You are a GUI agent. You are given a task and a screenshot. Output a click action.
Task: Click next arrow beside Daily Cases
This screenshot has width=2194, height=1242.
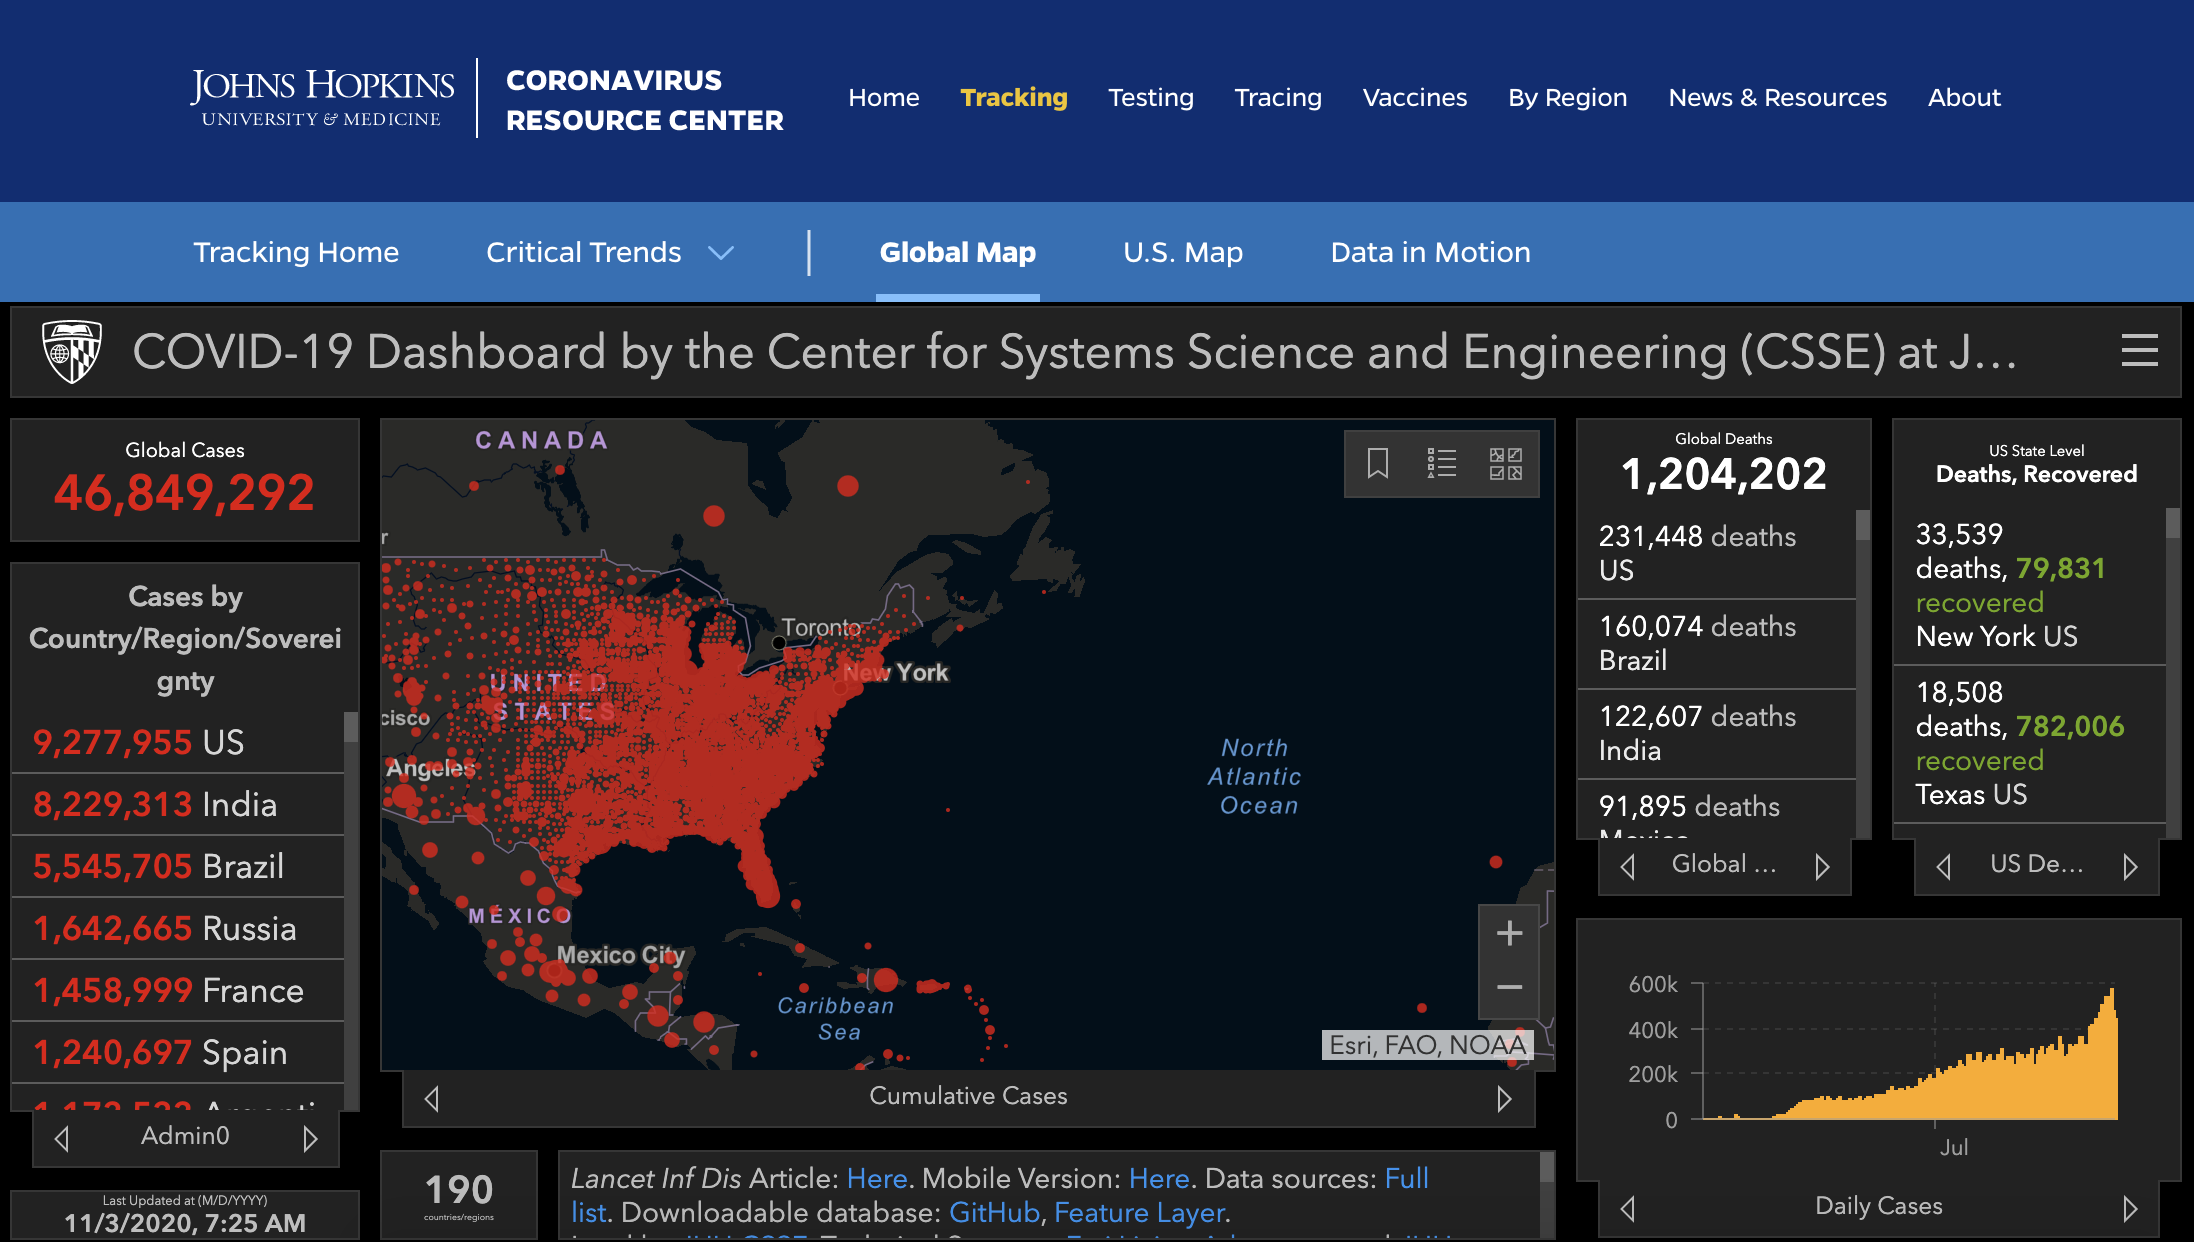2130,1208
